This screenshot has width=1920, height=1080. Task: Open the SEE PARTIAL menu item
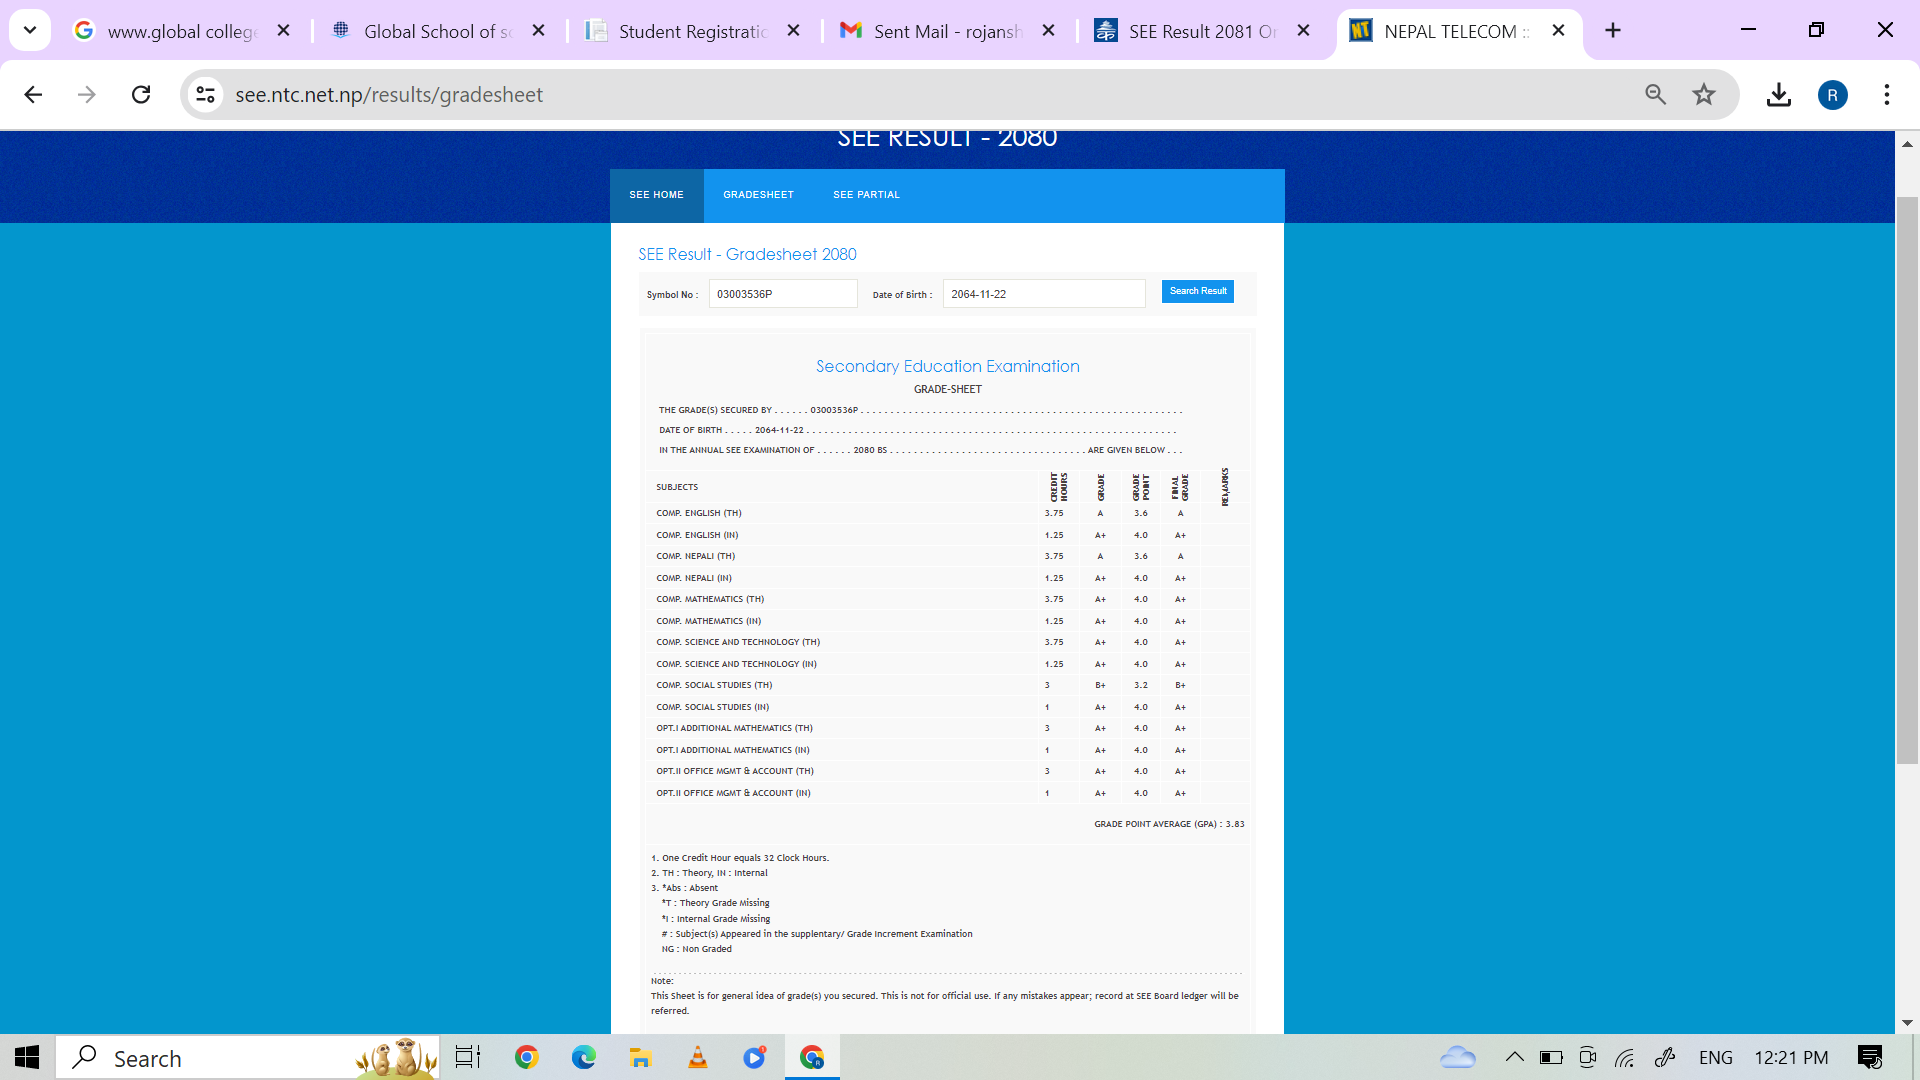866,195
